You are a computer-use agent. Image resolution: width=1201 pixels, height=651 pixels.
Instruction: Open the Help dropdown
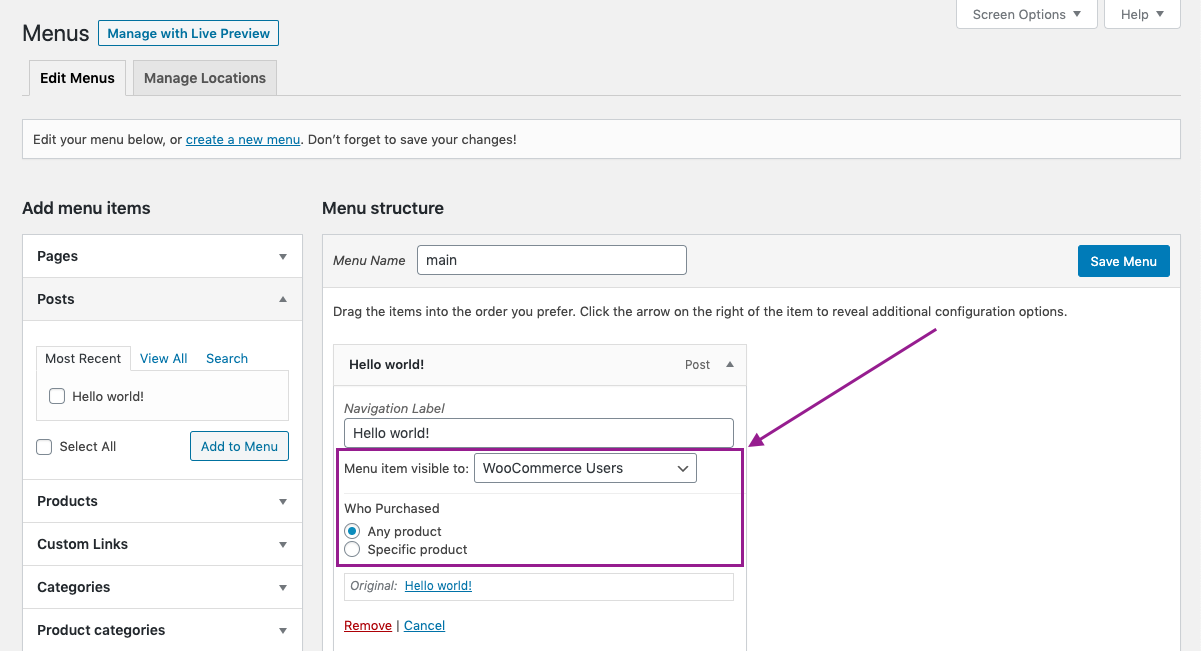point(1142,14)
